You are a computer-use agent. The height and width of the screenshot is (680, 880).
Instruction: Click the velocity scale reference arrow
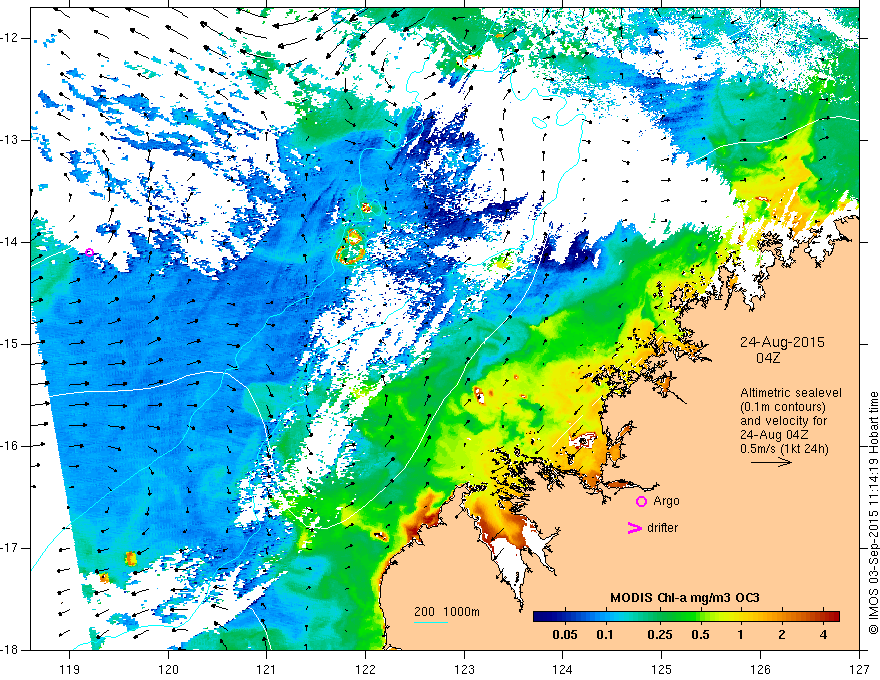771,462
